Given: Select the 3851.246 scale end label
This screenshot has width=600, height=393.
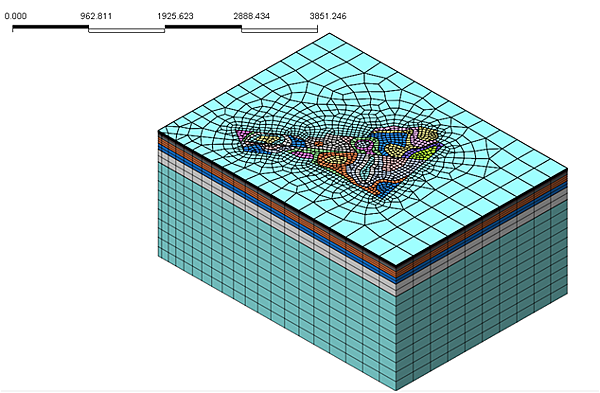Looking at the screenshot, I should click(328, 16).
